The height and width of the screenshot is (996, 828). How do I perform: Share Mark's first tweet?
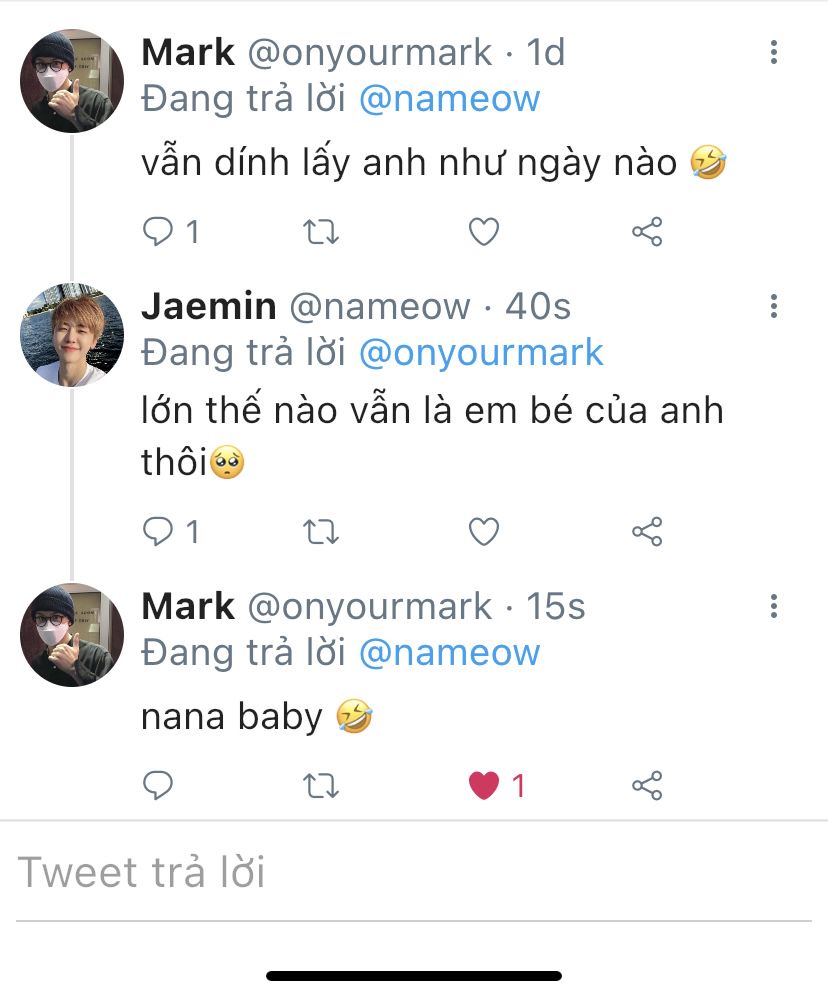pyautogui.click(x=647, y=233)
